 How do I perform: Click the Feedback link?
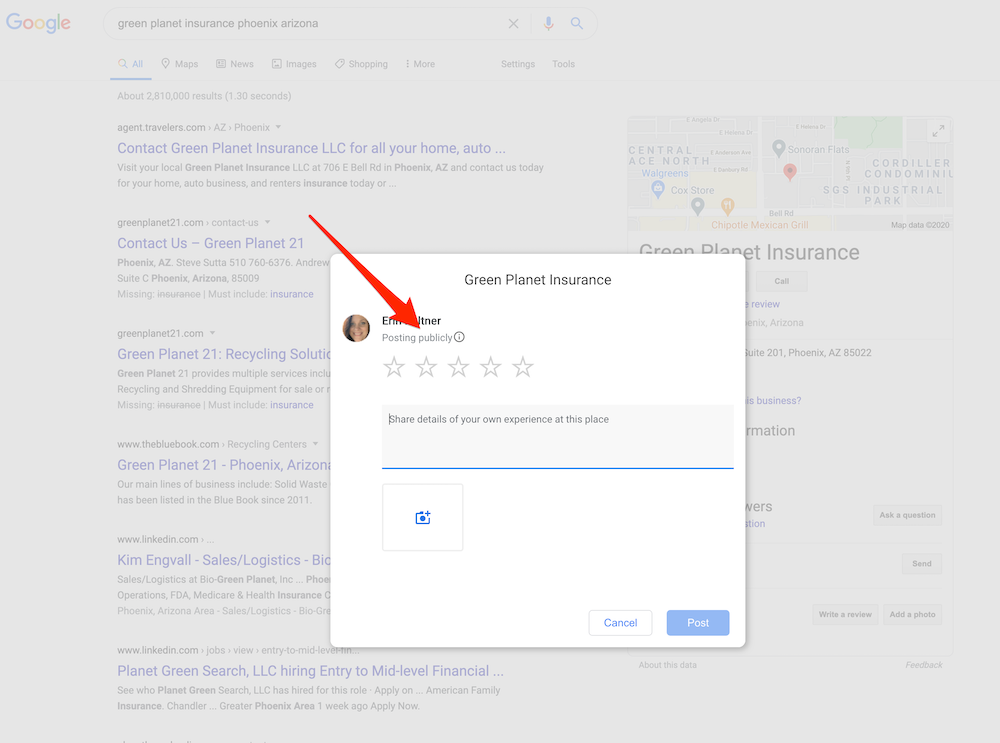[923, 665]
